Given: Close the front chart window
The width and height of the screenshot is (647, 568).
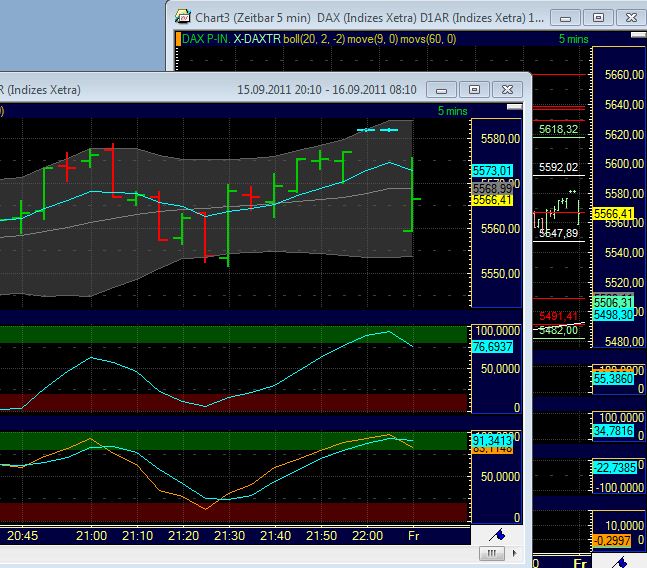Looking at the screenshot, I should tap(507, 90).
